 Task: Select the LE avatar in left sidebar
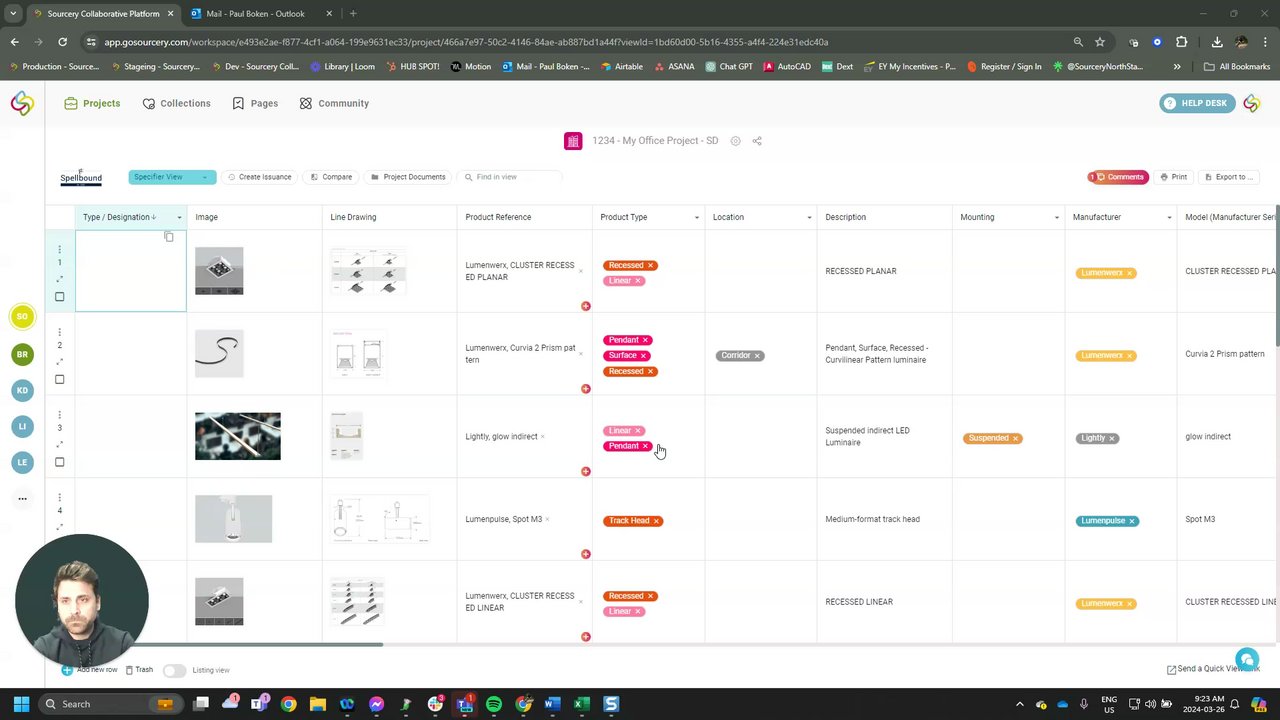(22, 462)
